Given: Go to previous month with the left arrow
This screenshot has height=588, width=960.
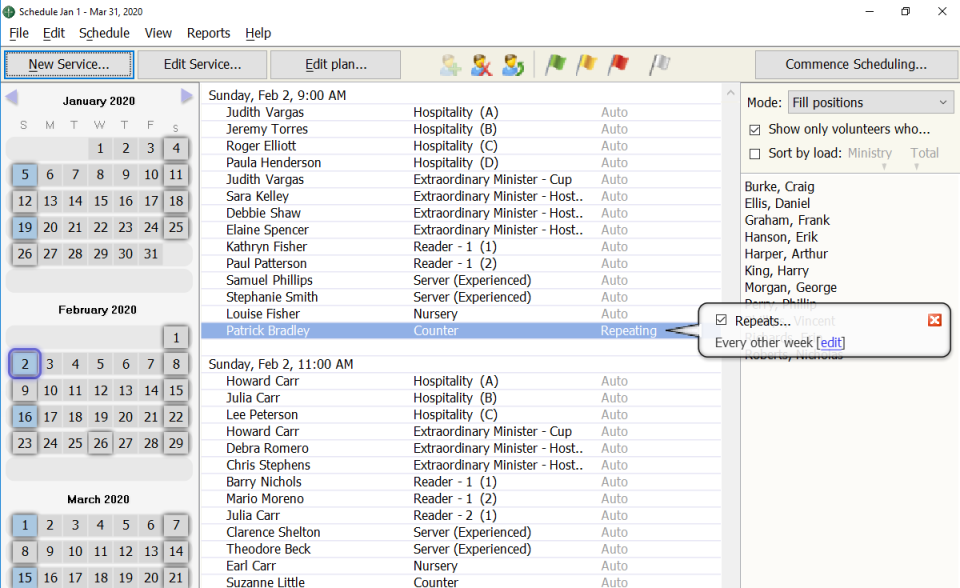Looking at the screenshot, I should [12, 95].
